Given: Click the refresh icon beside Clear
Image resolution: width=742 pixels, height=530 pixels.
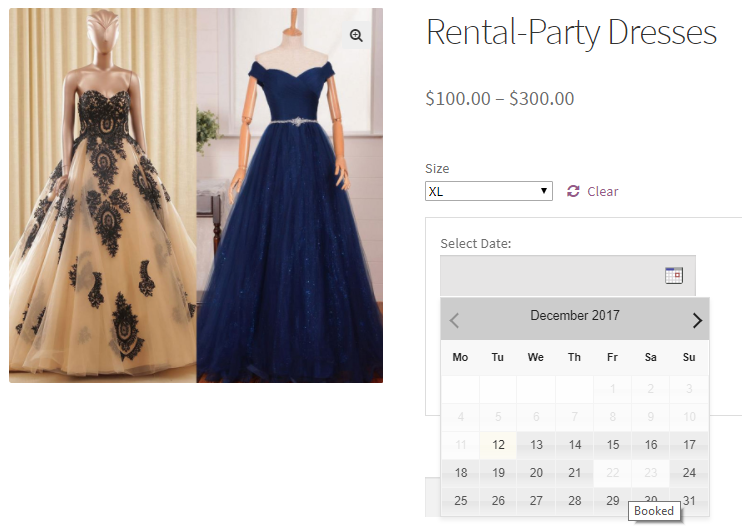Looking at the screenshot, I should 573,191.
